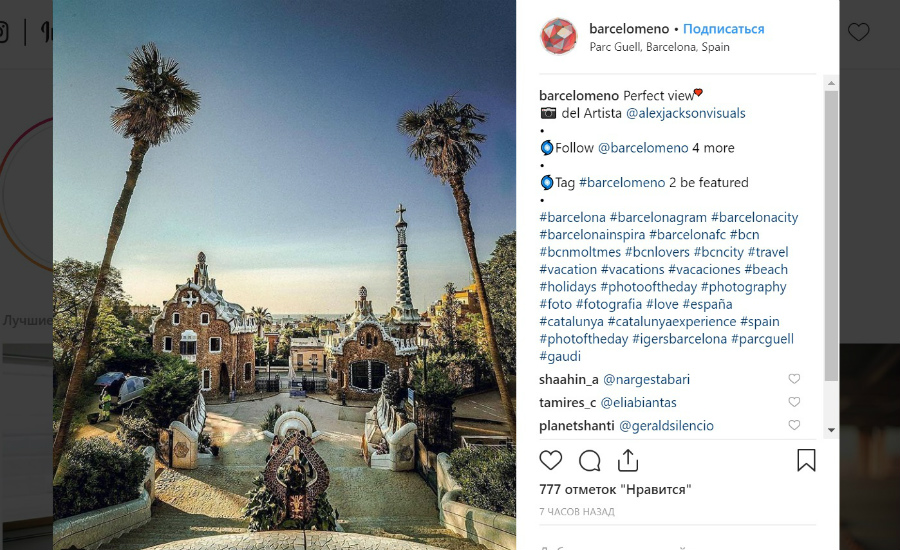The width and height of the screenshot is (900, 550).
Task: View the 777 likes list
Action: click(615, 490)
